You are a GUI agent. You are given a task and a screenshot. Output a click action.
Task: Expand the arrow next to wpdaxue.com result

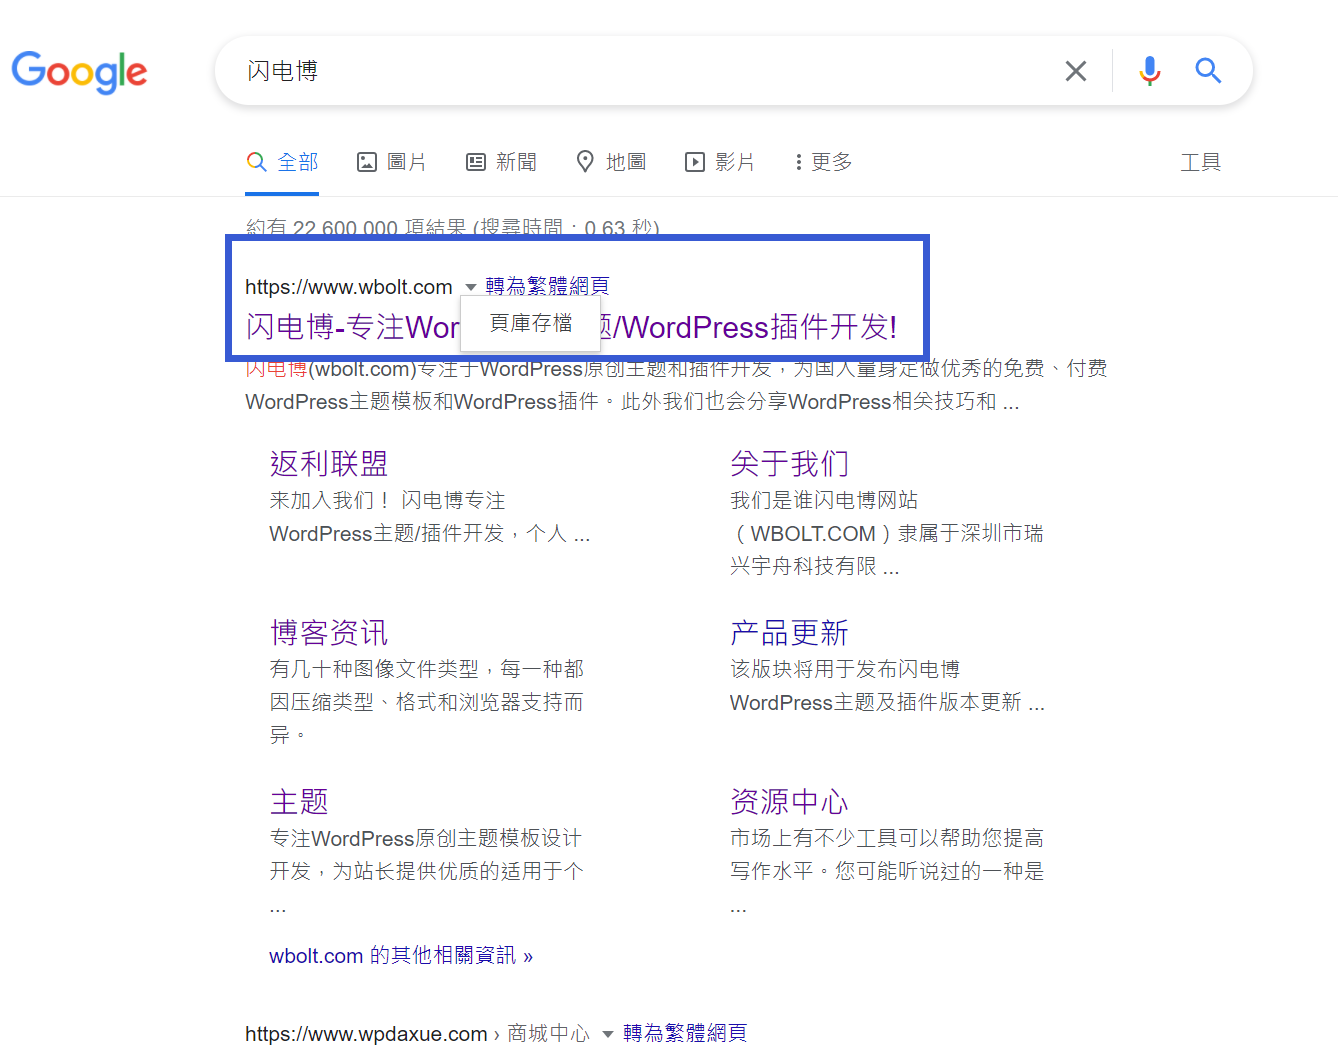(607, 1035)
